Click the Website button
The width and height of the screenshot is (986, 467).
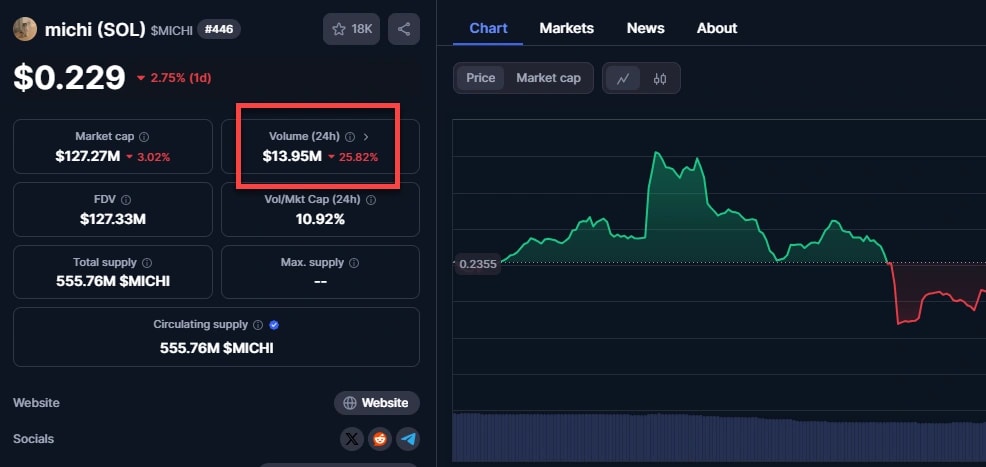376,403
